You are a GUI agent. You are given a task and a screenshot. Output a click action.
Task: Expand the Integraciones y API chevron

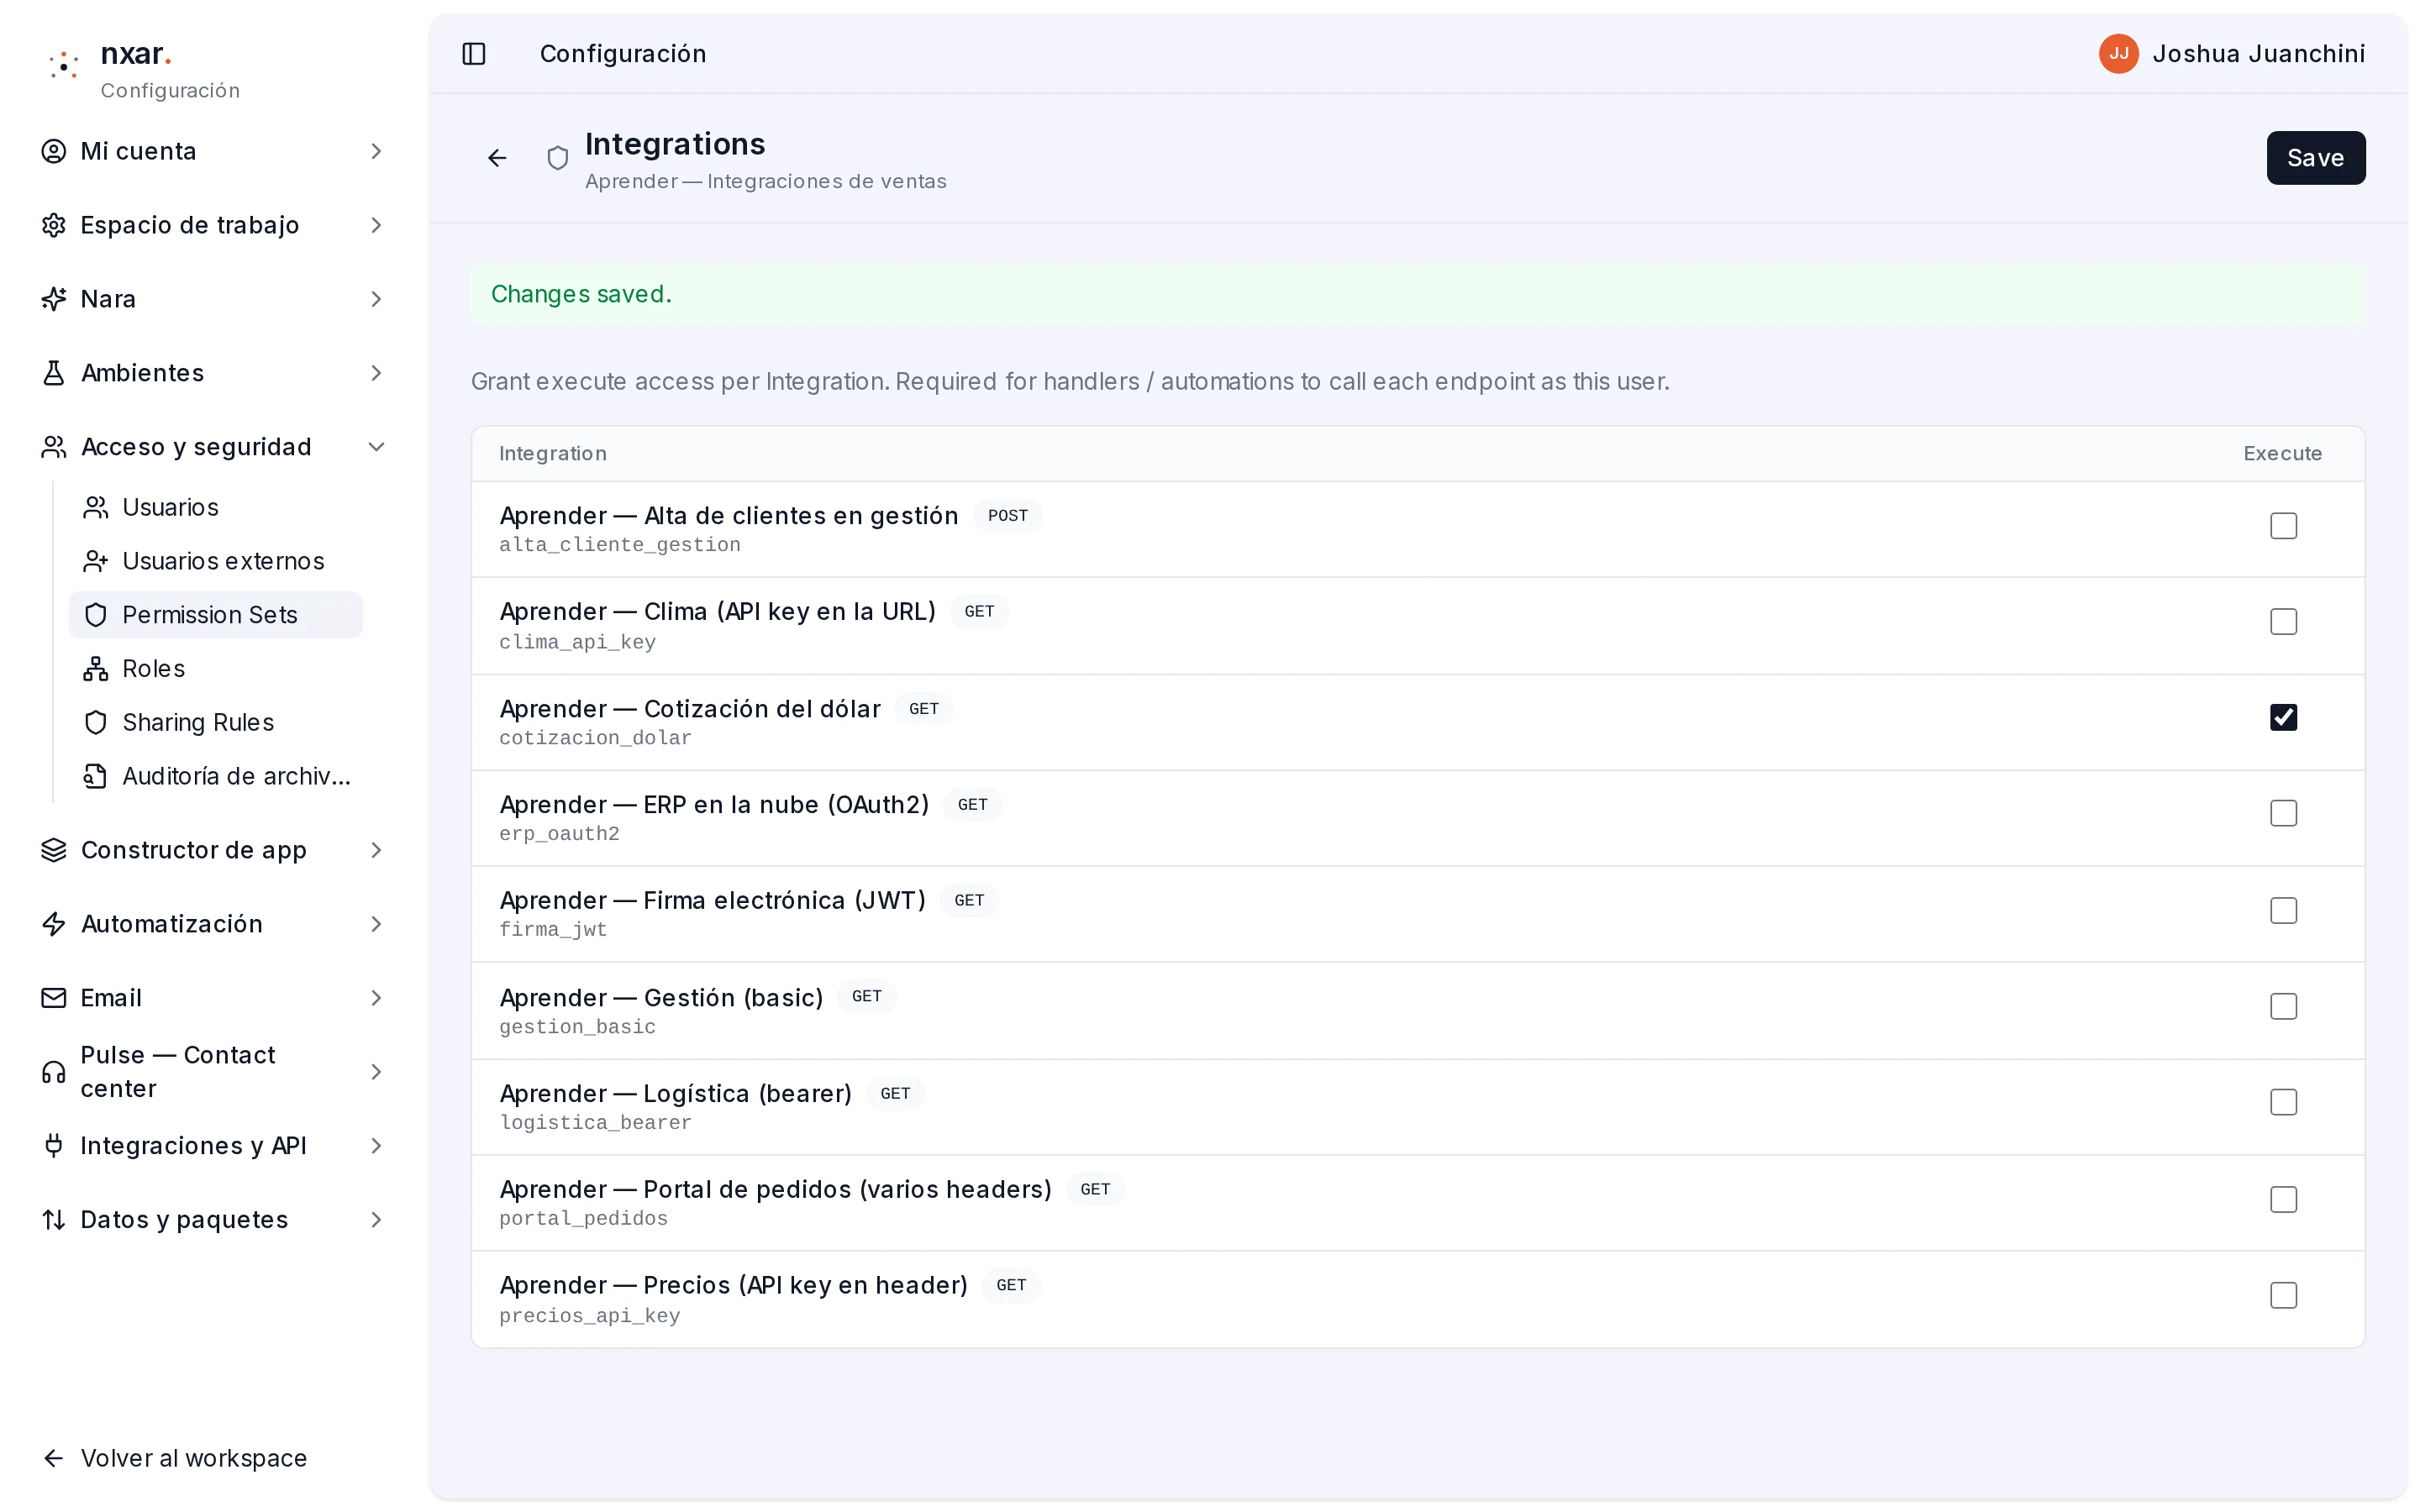pos(376,1146)
